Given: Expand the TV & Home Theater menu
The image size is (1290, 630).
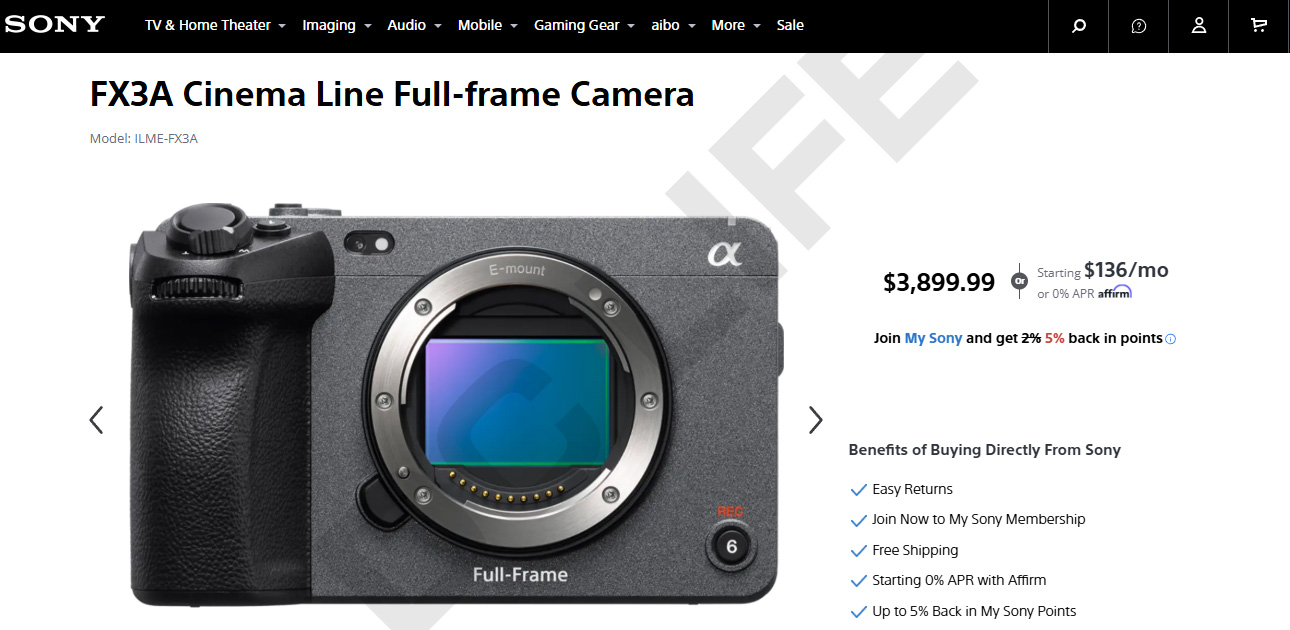Looking at the screenshot, I should 215,25.
